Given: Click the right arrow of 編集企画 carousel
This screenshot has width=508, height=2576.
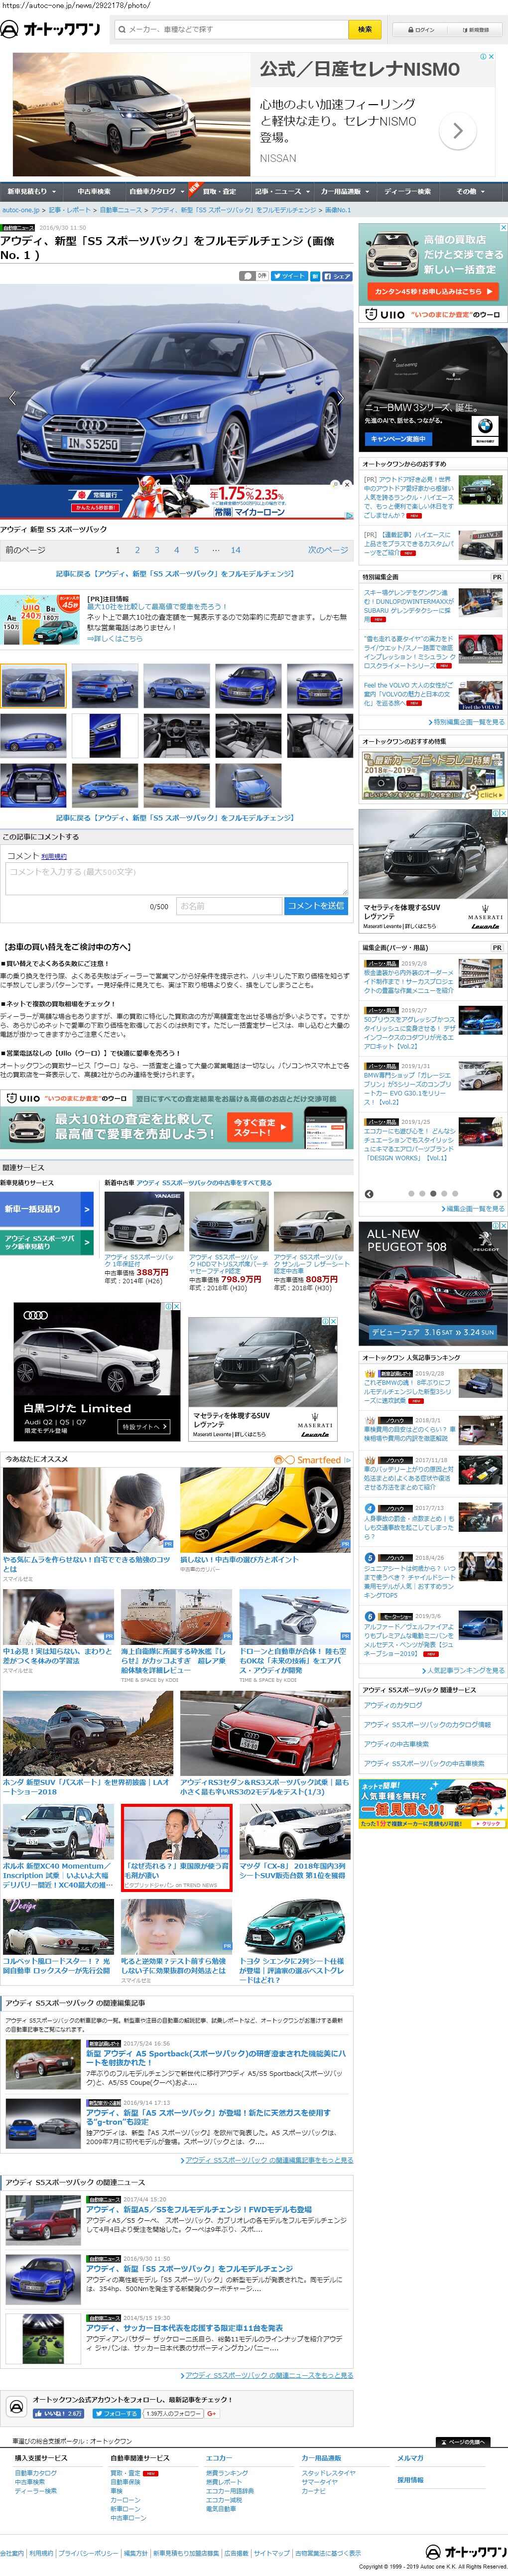Looking at the screenshot, I should (x=497, y=1193).
